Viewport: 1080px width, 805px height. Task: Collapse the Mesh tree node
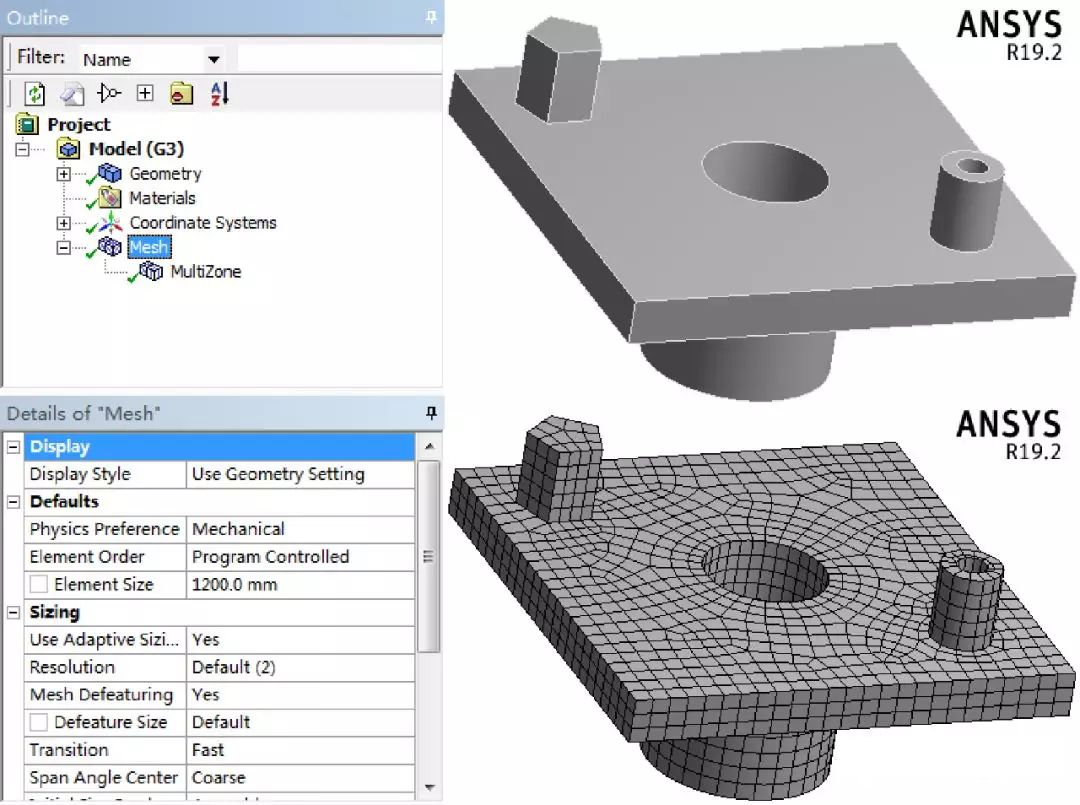63,247
